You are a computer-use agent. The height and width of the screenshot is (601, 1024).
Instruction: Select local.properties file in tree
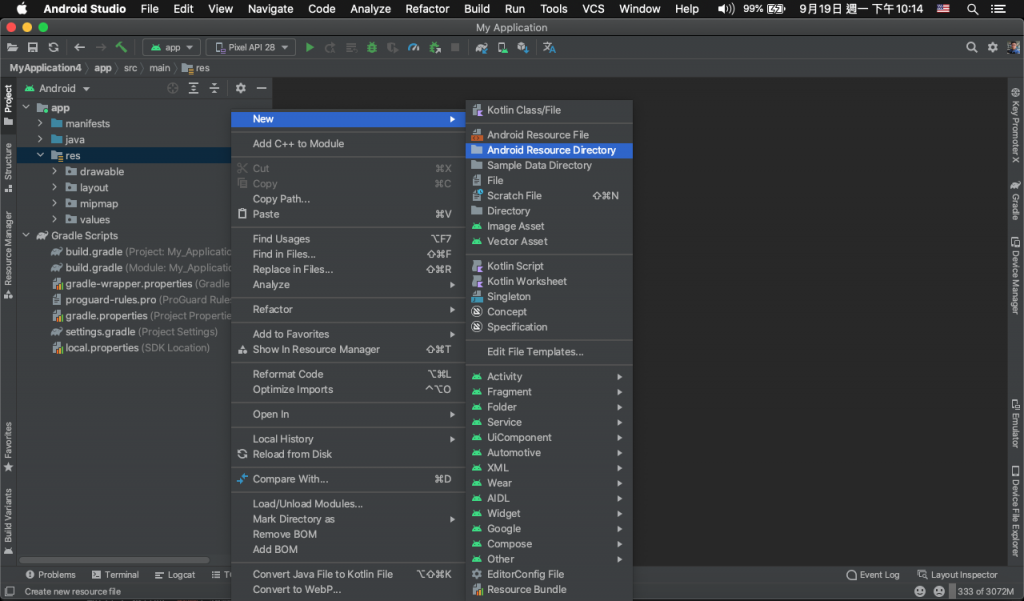coord(131,348)
